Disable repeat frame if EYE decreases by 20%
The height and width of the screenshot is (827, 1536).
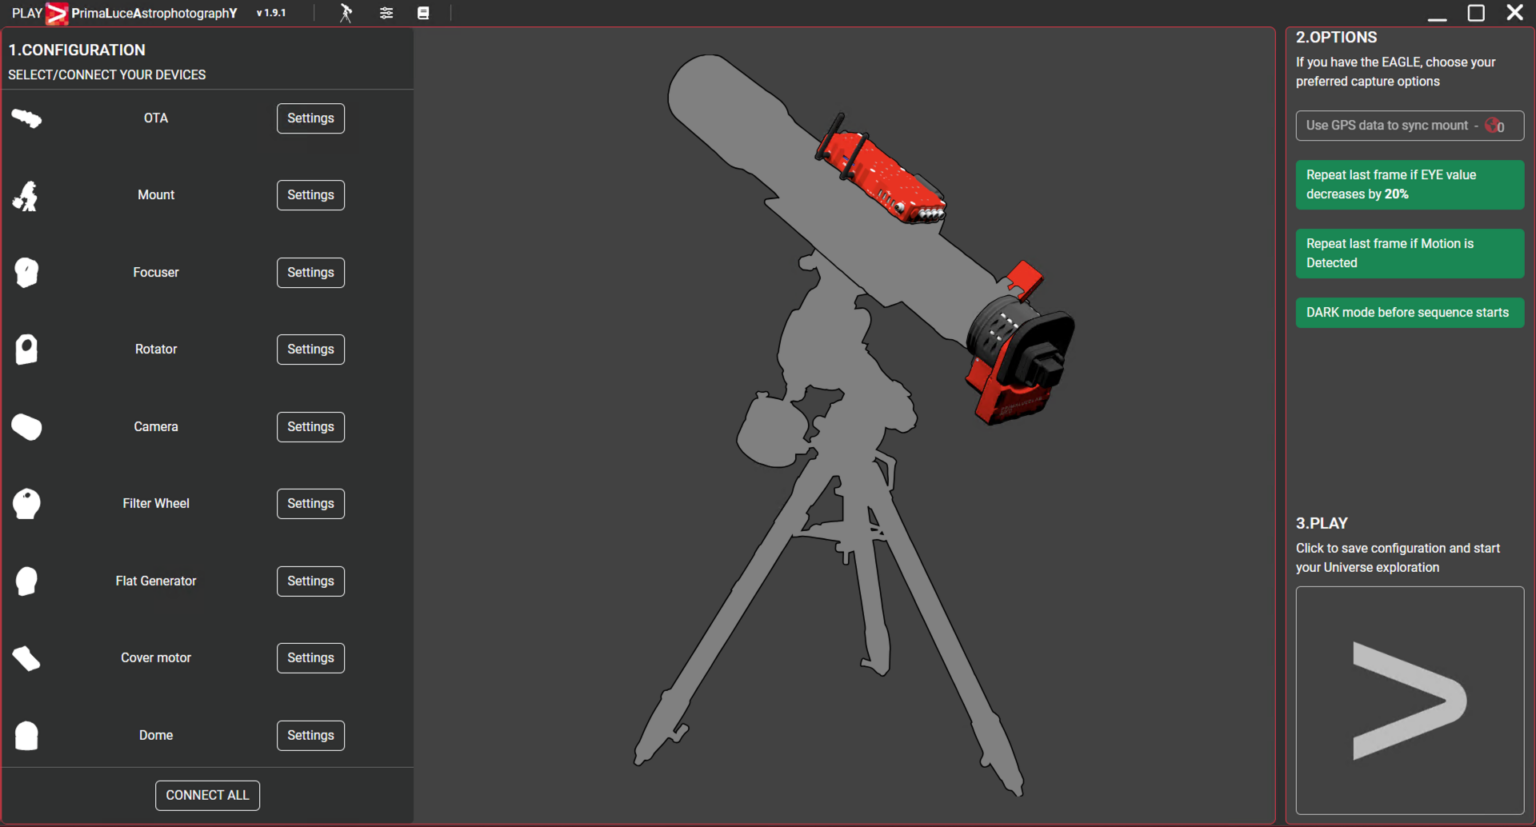(1410, 184)
